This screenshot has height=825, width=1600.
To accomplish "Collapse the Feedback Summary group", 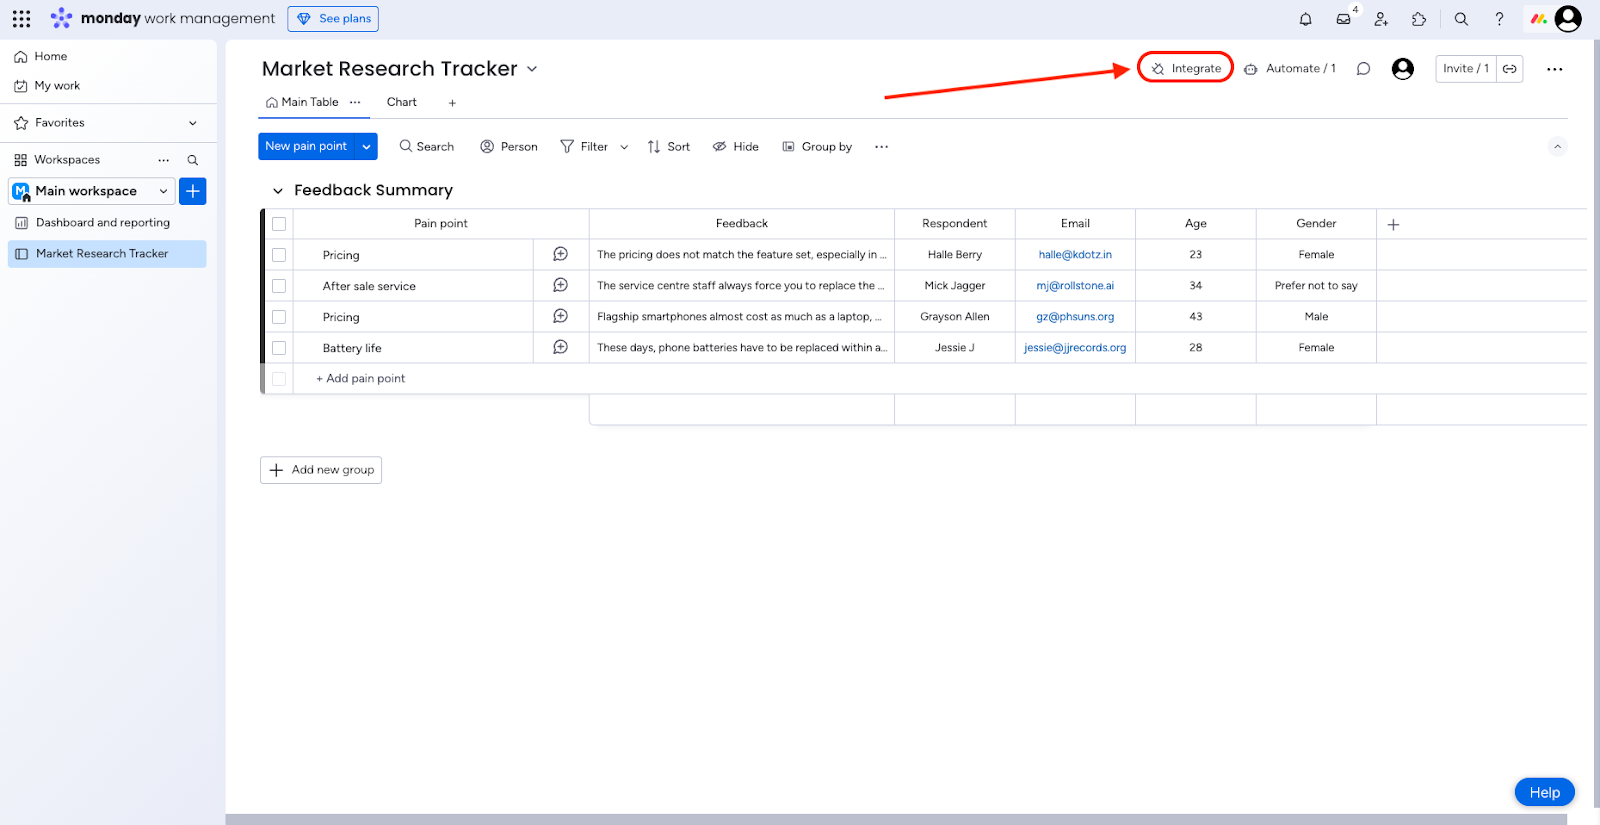I will [x=278, y=191].
